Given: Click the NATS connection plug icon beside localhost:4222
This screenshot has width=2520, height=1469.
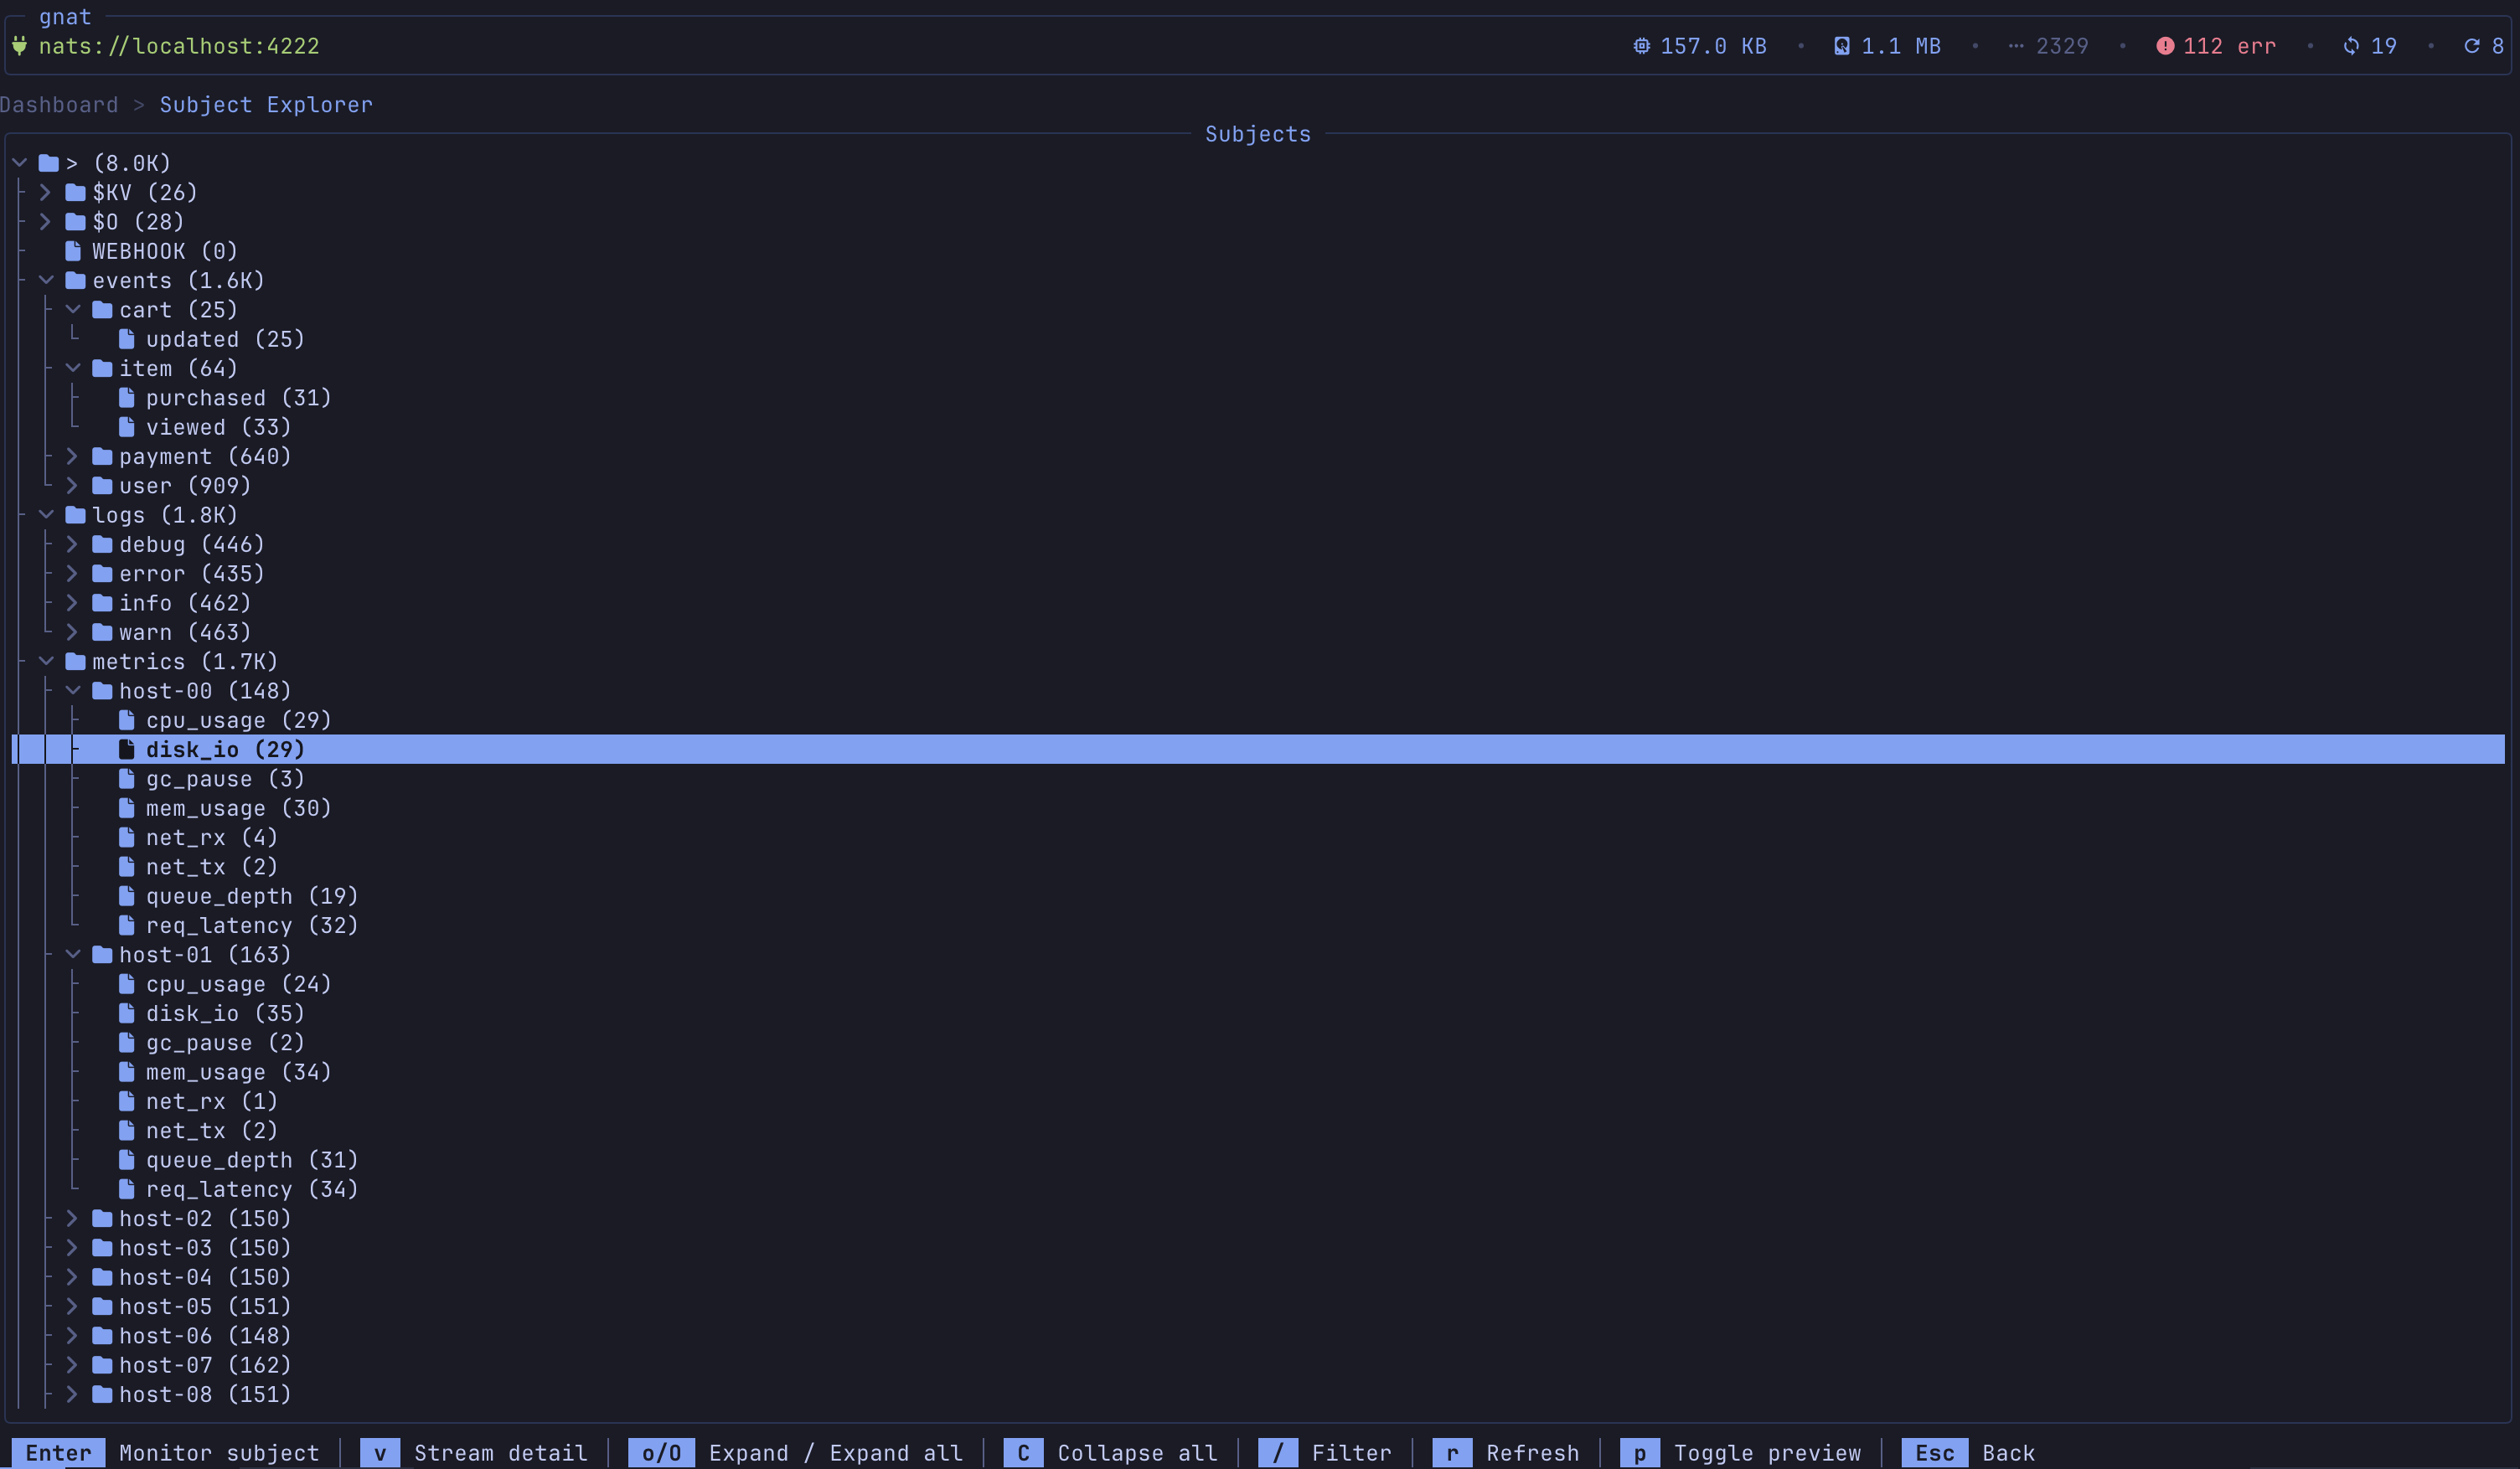Looking at the screenshot, I should click(x=20, y=45).
